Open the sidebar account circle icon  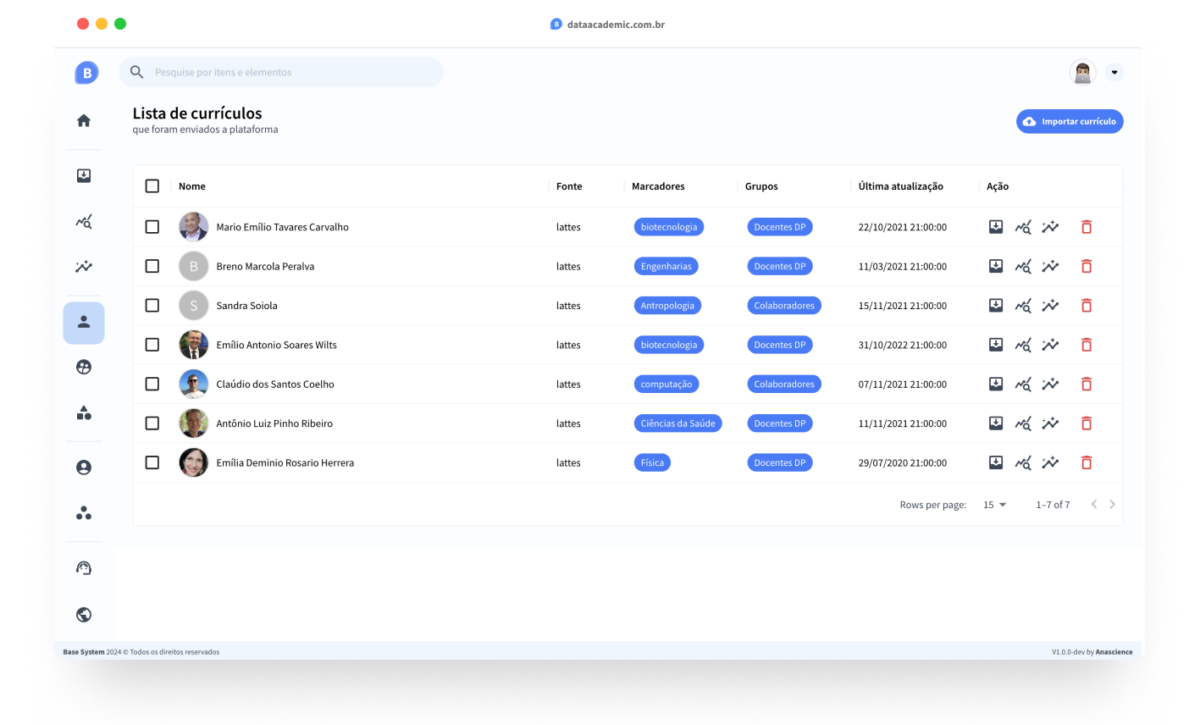[x=84, y=467]
